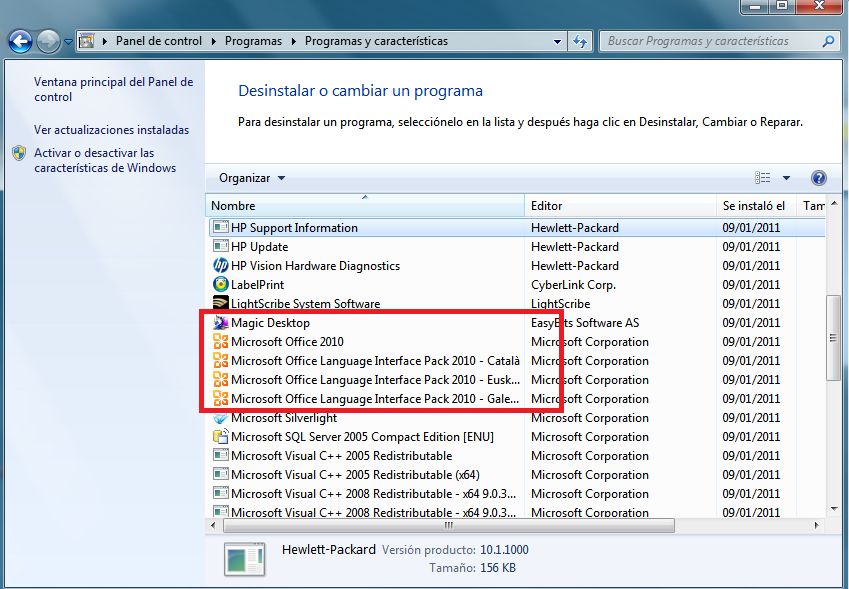
Task: Click the HP Vision Hardware Diagnostics icon
Action: tap(221, 266)
